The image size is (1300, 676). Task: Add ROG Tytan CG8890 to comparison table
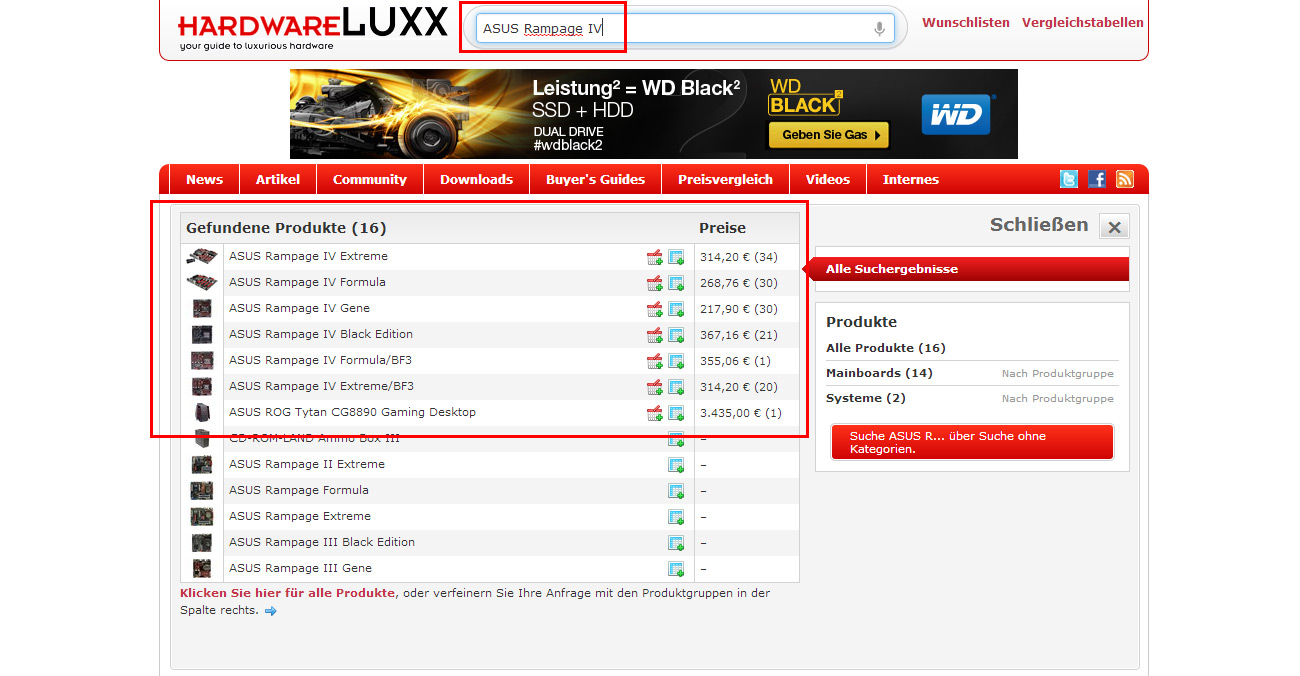point(676,413)
